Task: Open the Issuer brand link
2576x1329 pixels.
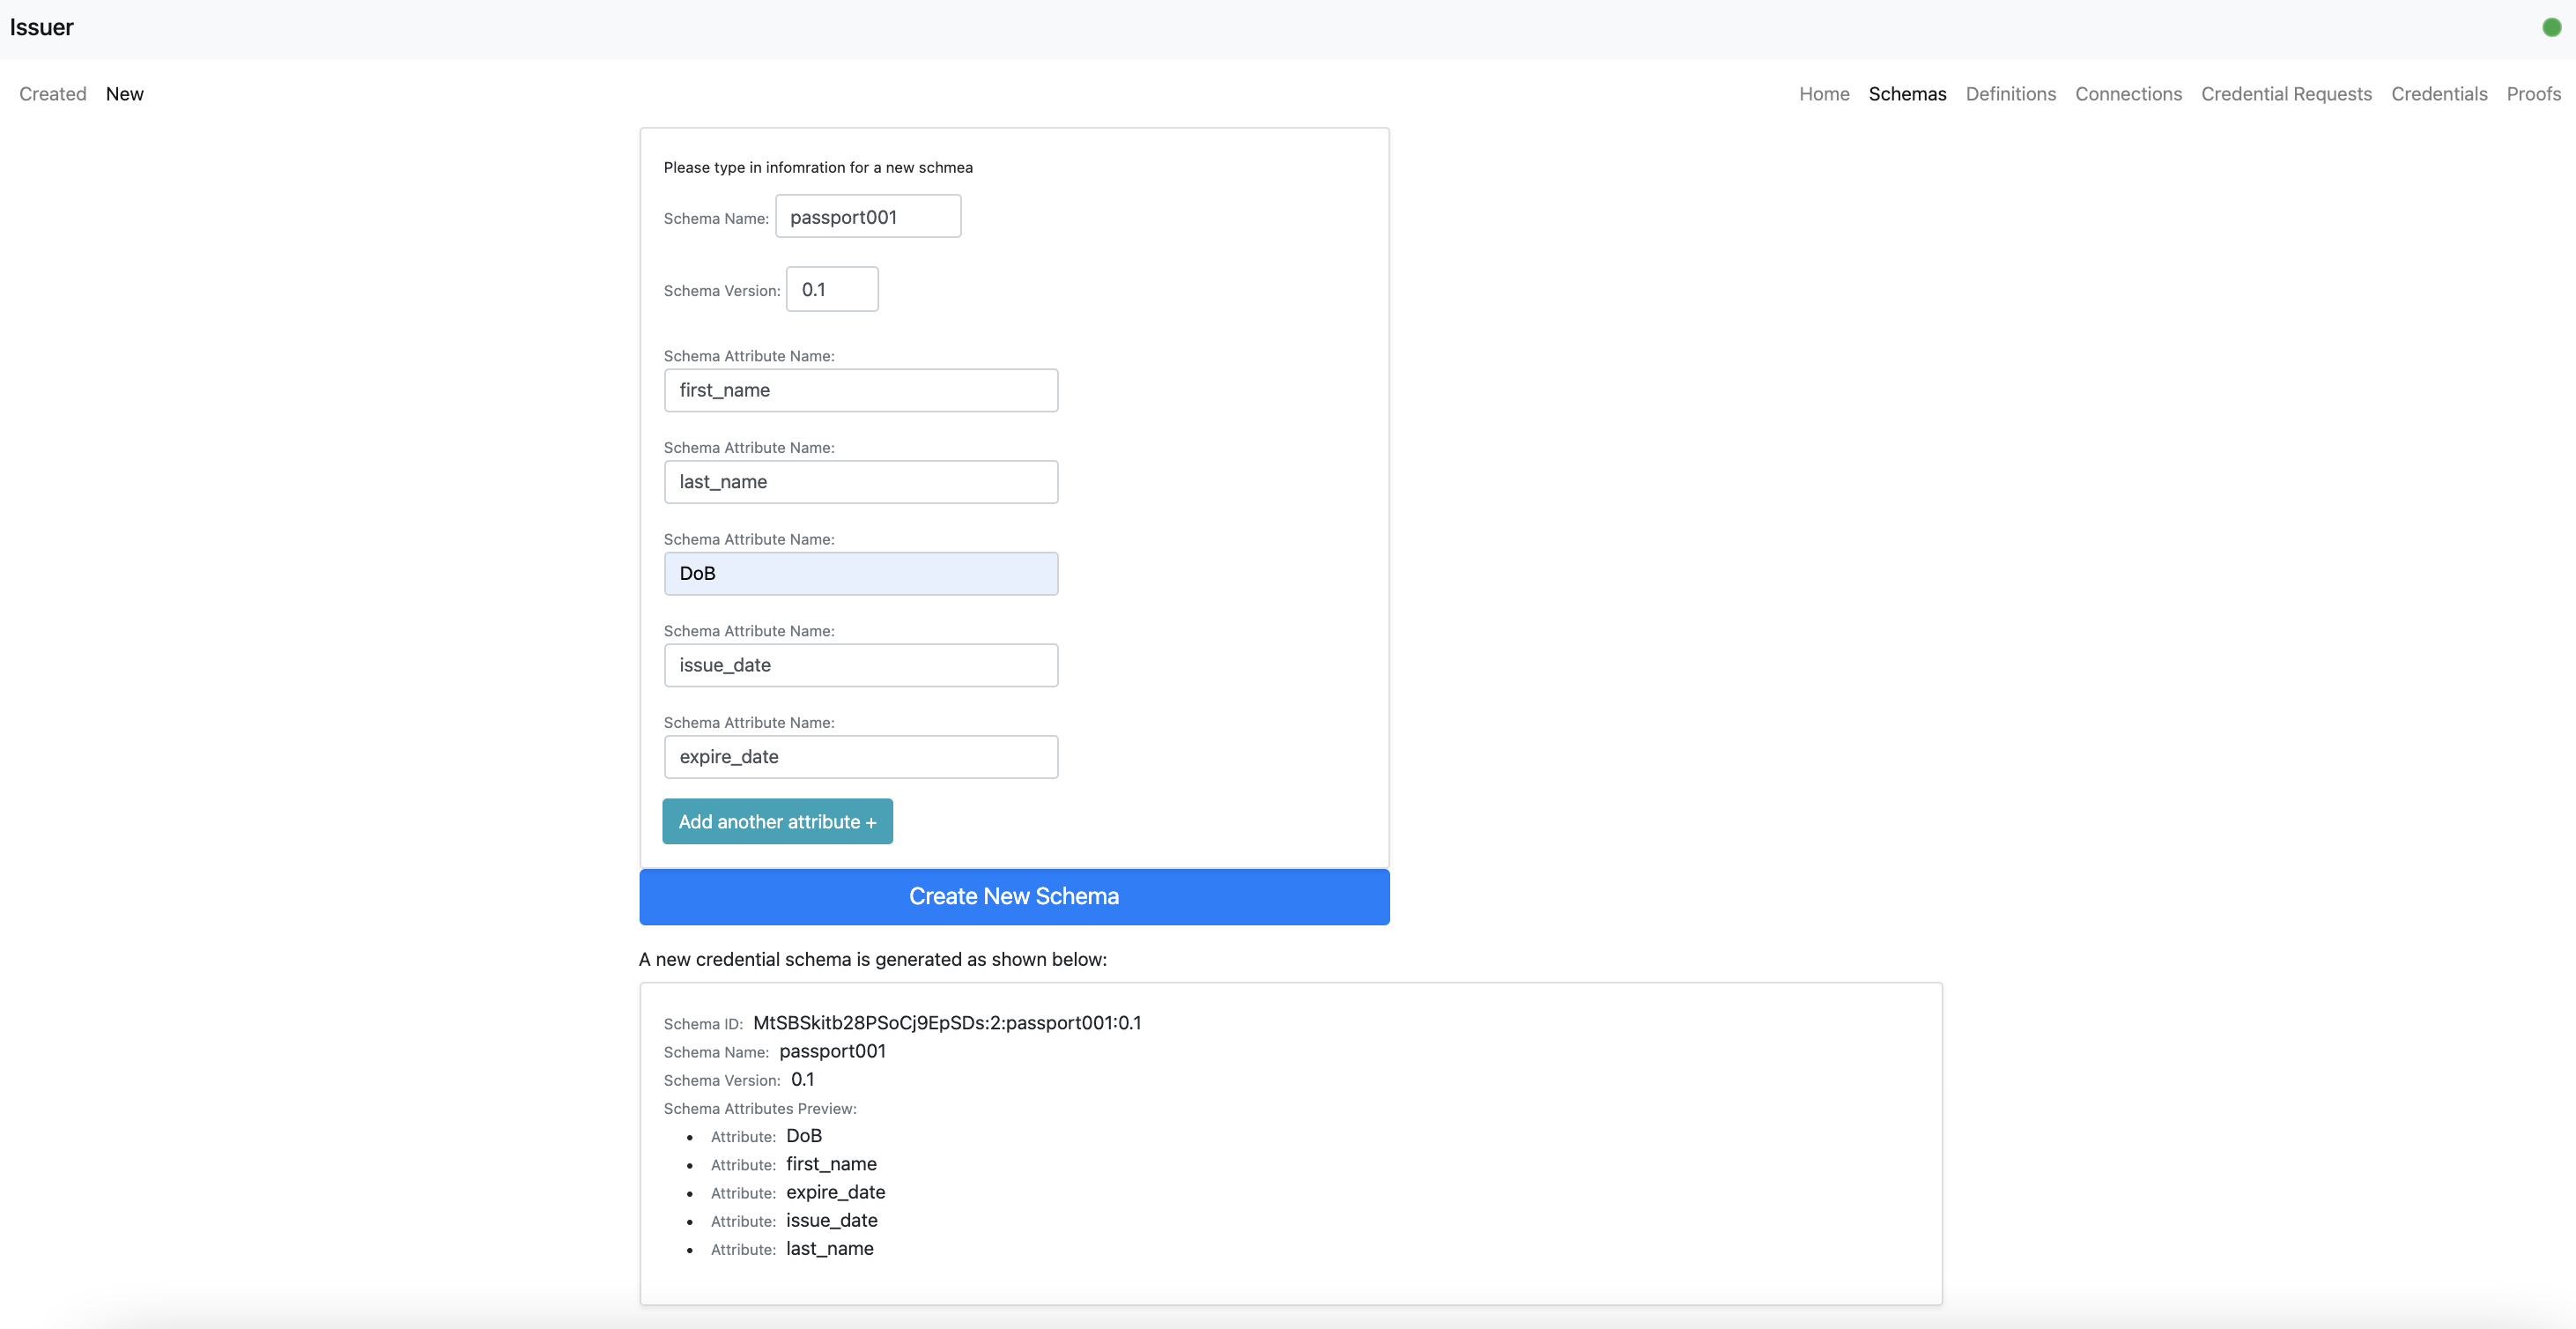Action: pyautogui.click(x=41, y=27)
